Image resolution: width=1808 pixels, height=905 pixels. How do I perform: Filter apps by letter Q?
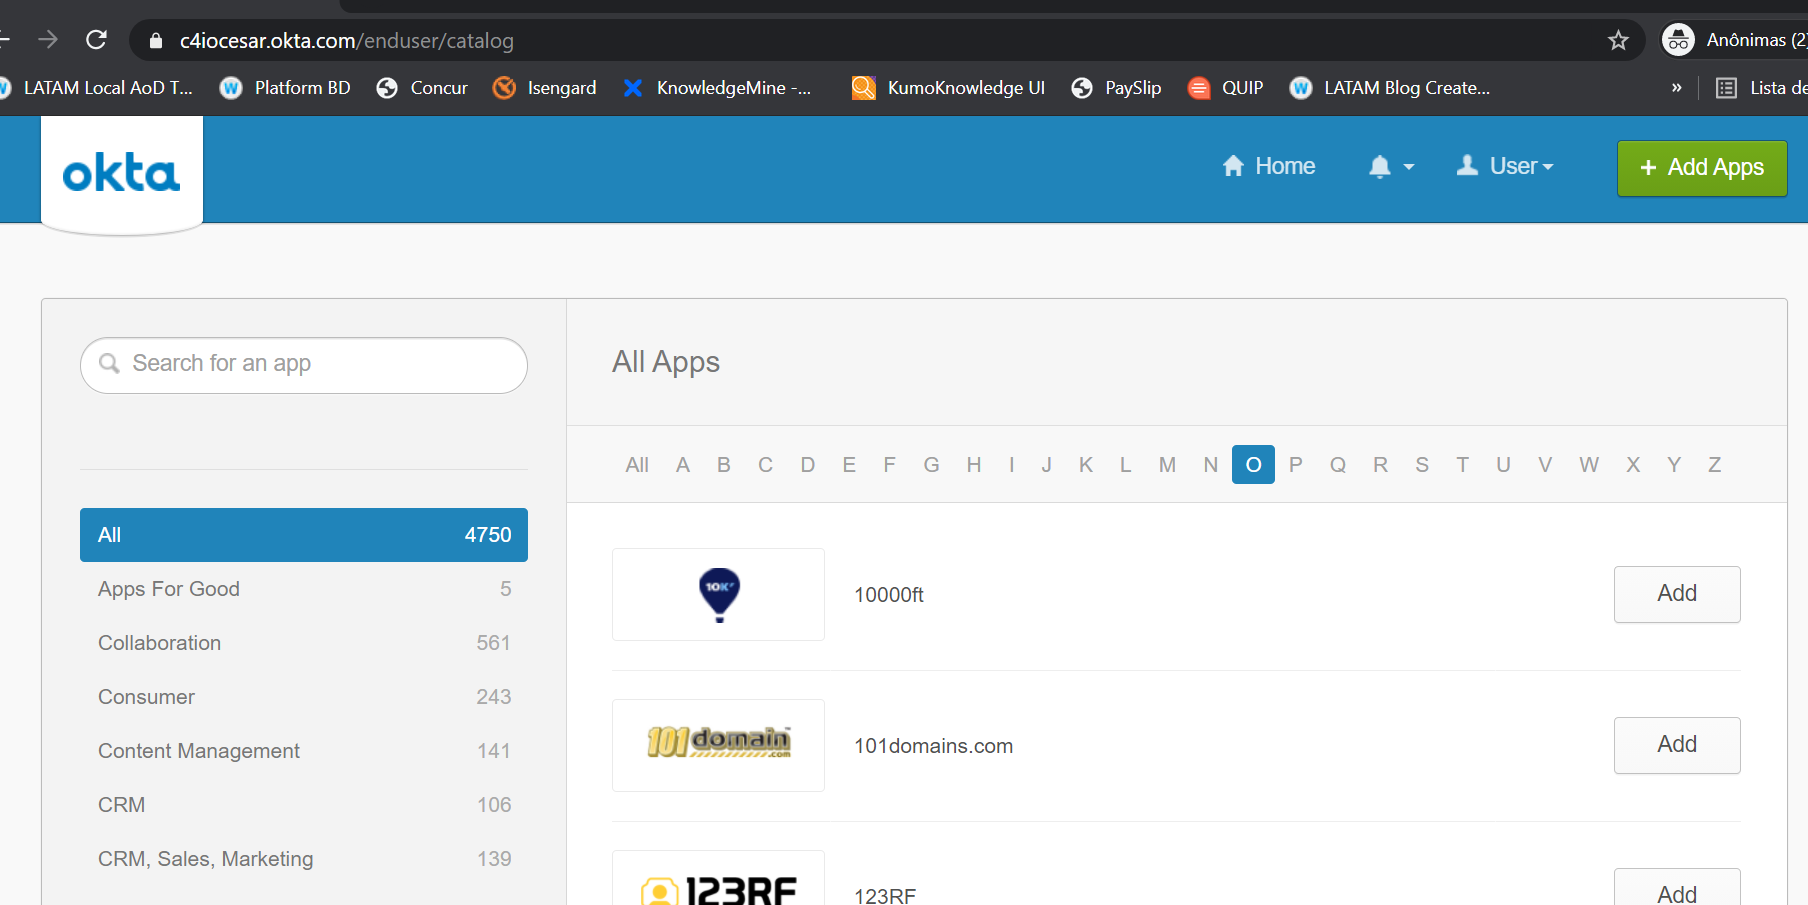point(1338,465)
